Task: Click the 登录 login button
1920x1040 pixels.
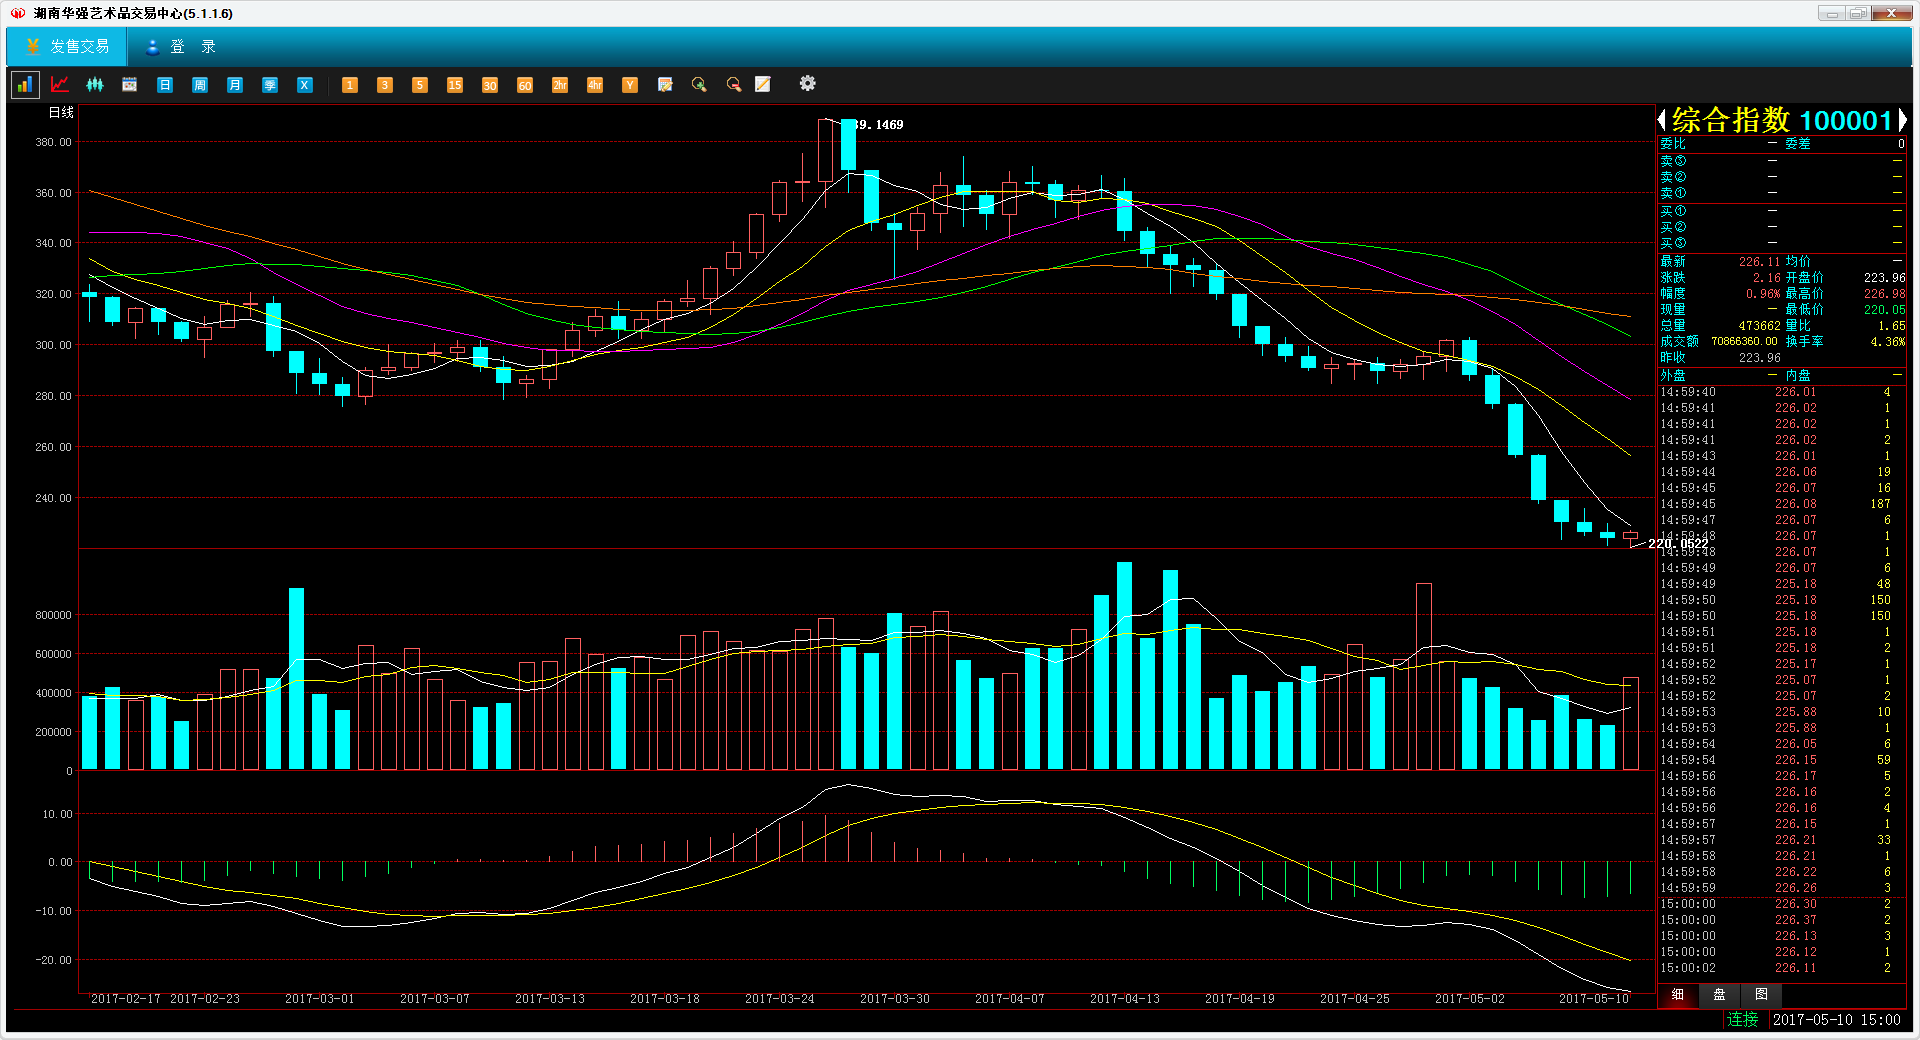Action: 181,47
